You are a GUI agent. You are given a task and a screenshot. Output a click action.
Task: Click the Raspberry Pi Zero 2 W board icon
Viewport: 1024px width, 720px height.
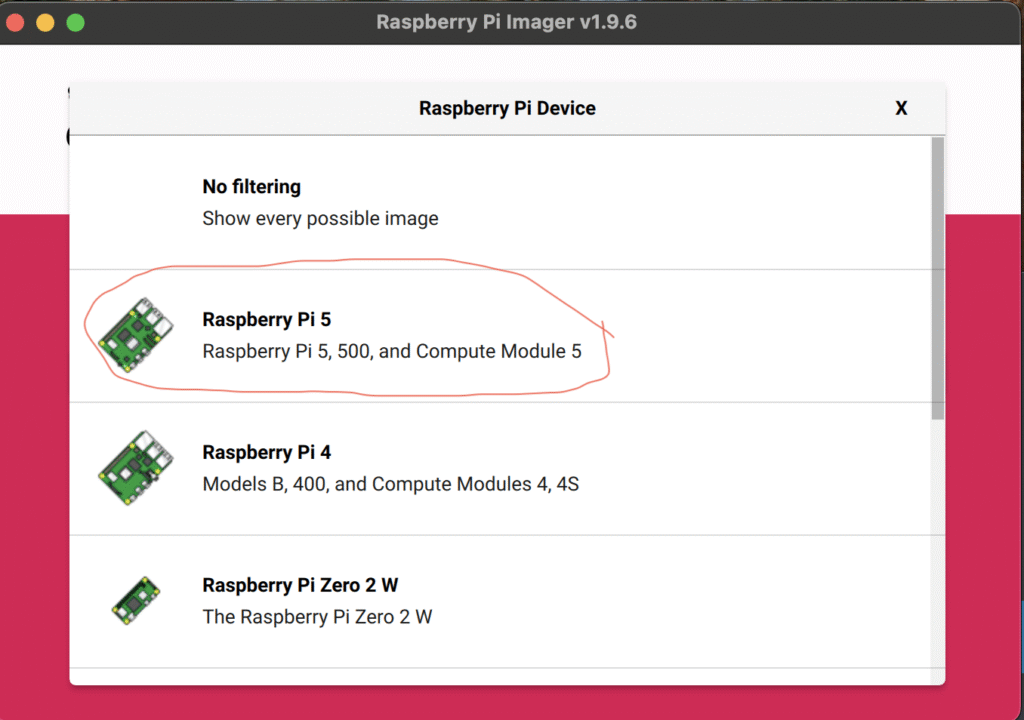(x=136, y=601)
